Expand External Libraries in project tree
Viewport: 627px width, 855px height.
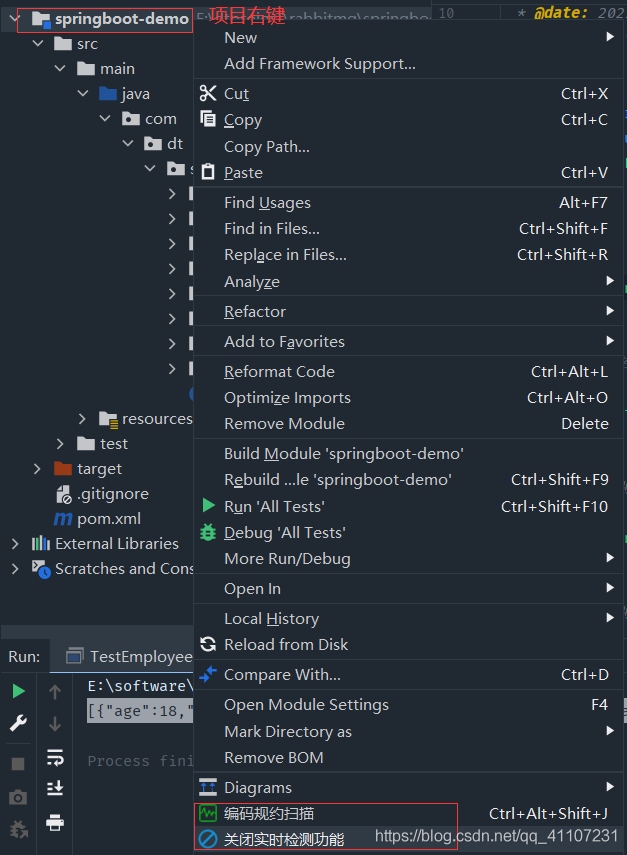[15, 544]
